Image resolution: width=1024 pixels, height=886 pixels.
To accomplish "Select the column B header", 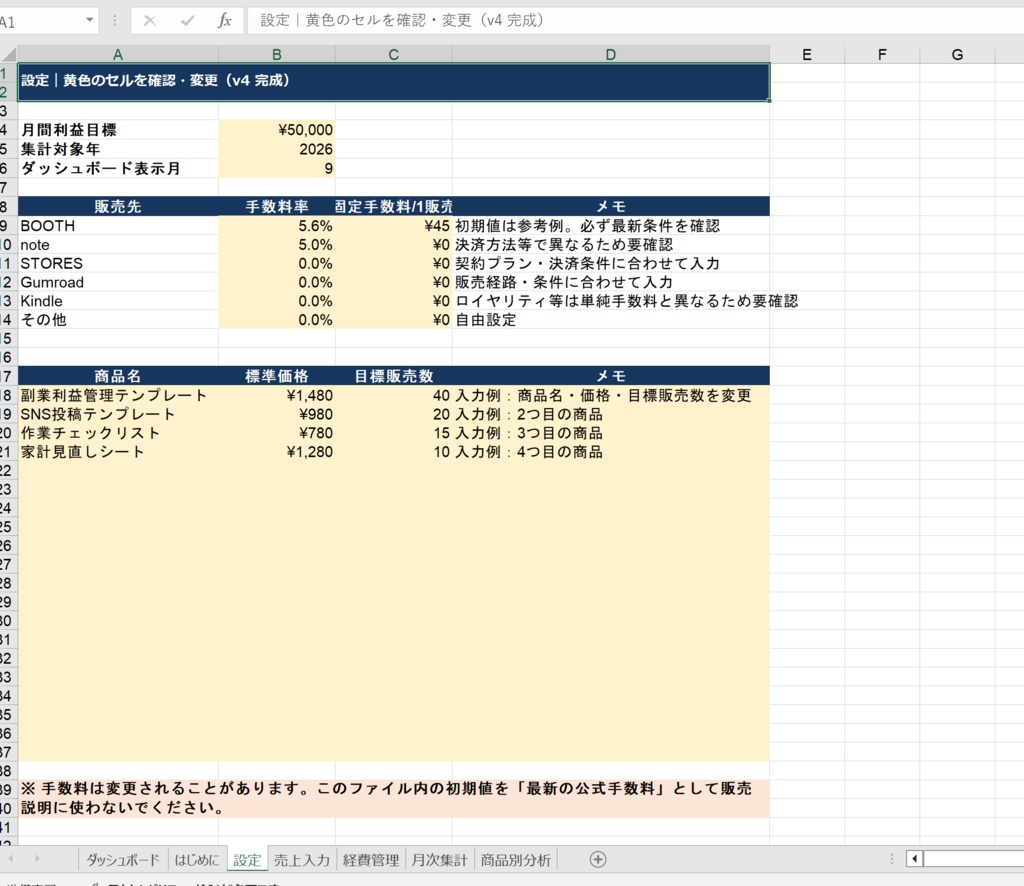I will pos(277,55).
